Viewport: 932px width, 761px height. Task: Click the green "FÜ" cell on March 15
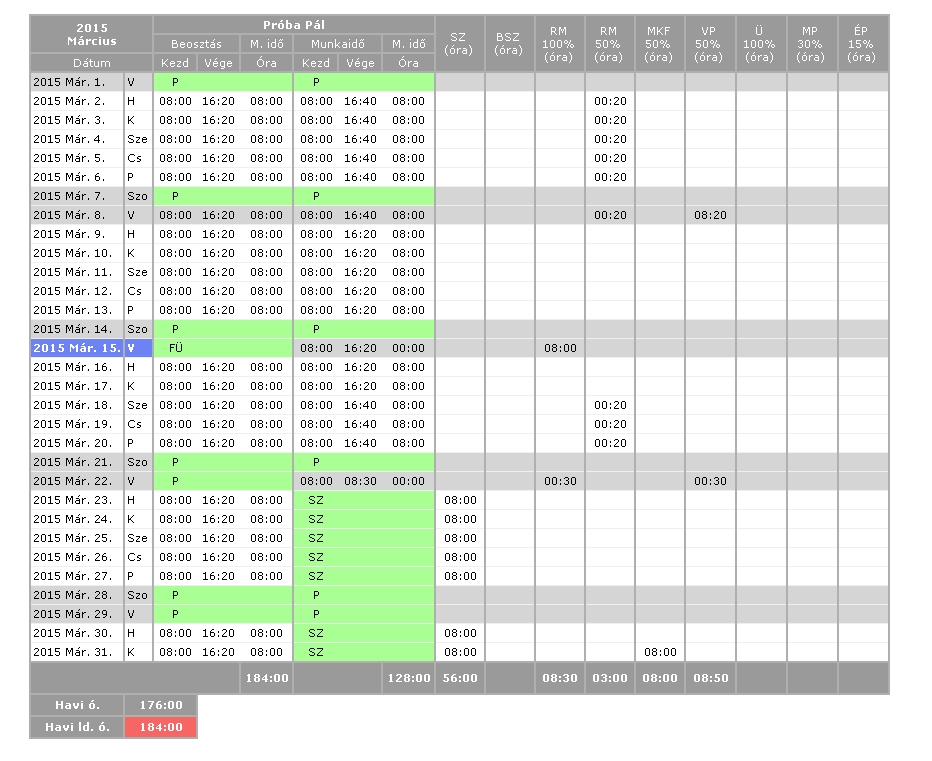point(223,348)
